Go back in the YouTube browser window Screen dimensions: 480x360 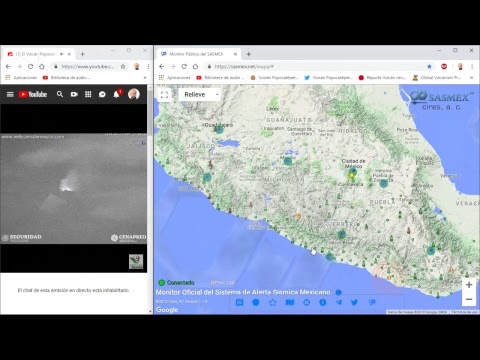[x=8, y=67]
